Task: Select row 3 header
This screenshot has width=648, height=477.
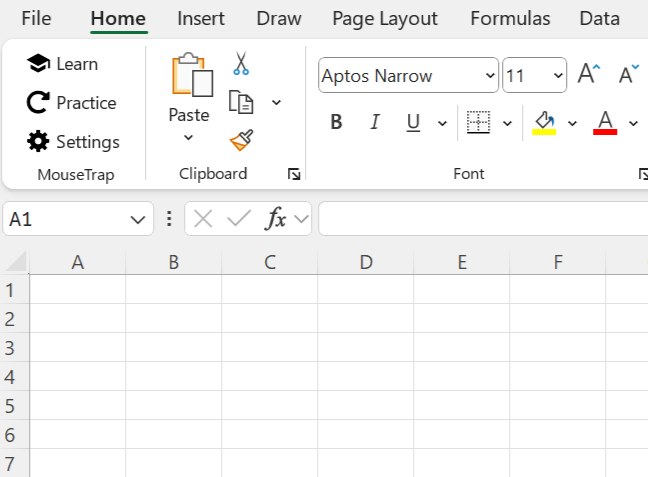Action: coord(14,347)
